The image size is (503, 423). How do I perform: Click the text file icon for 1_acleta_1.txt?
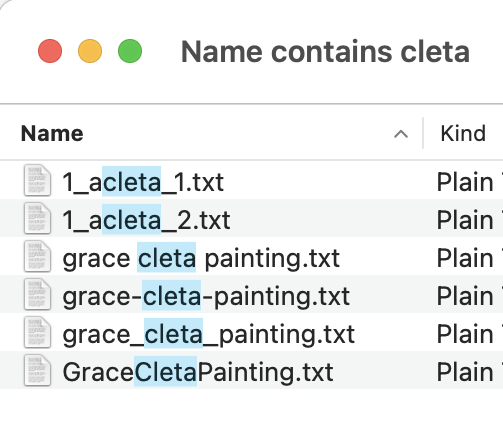37,180
